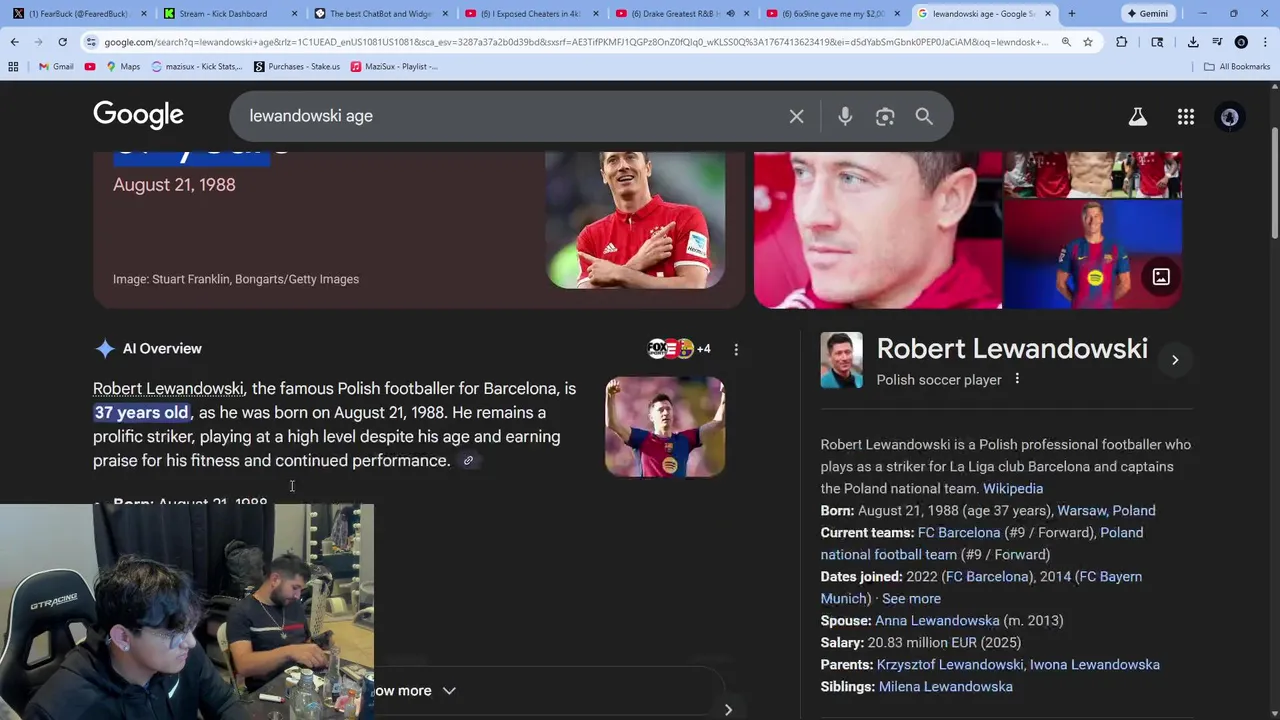
Task: Open AI Overview more options menu
Action: pyautogui.click(x=736, y=349)
